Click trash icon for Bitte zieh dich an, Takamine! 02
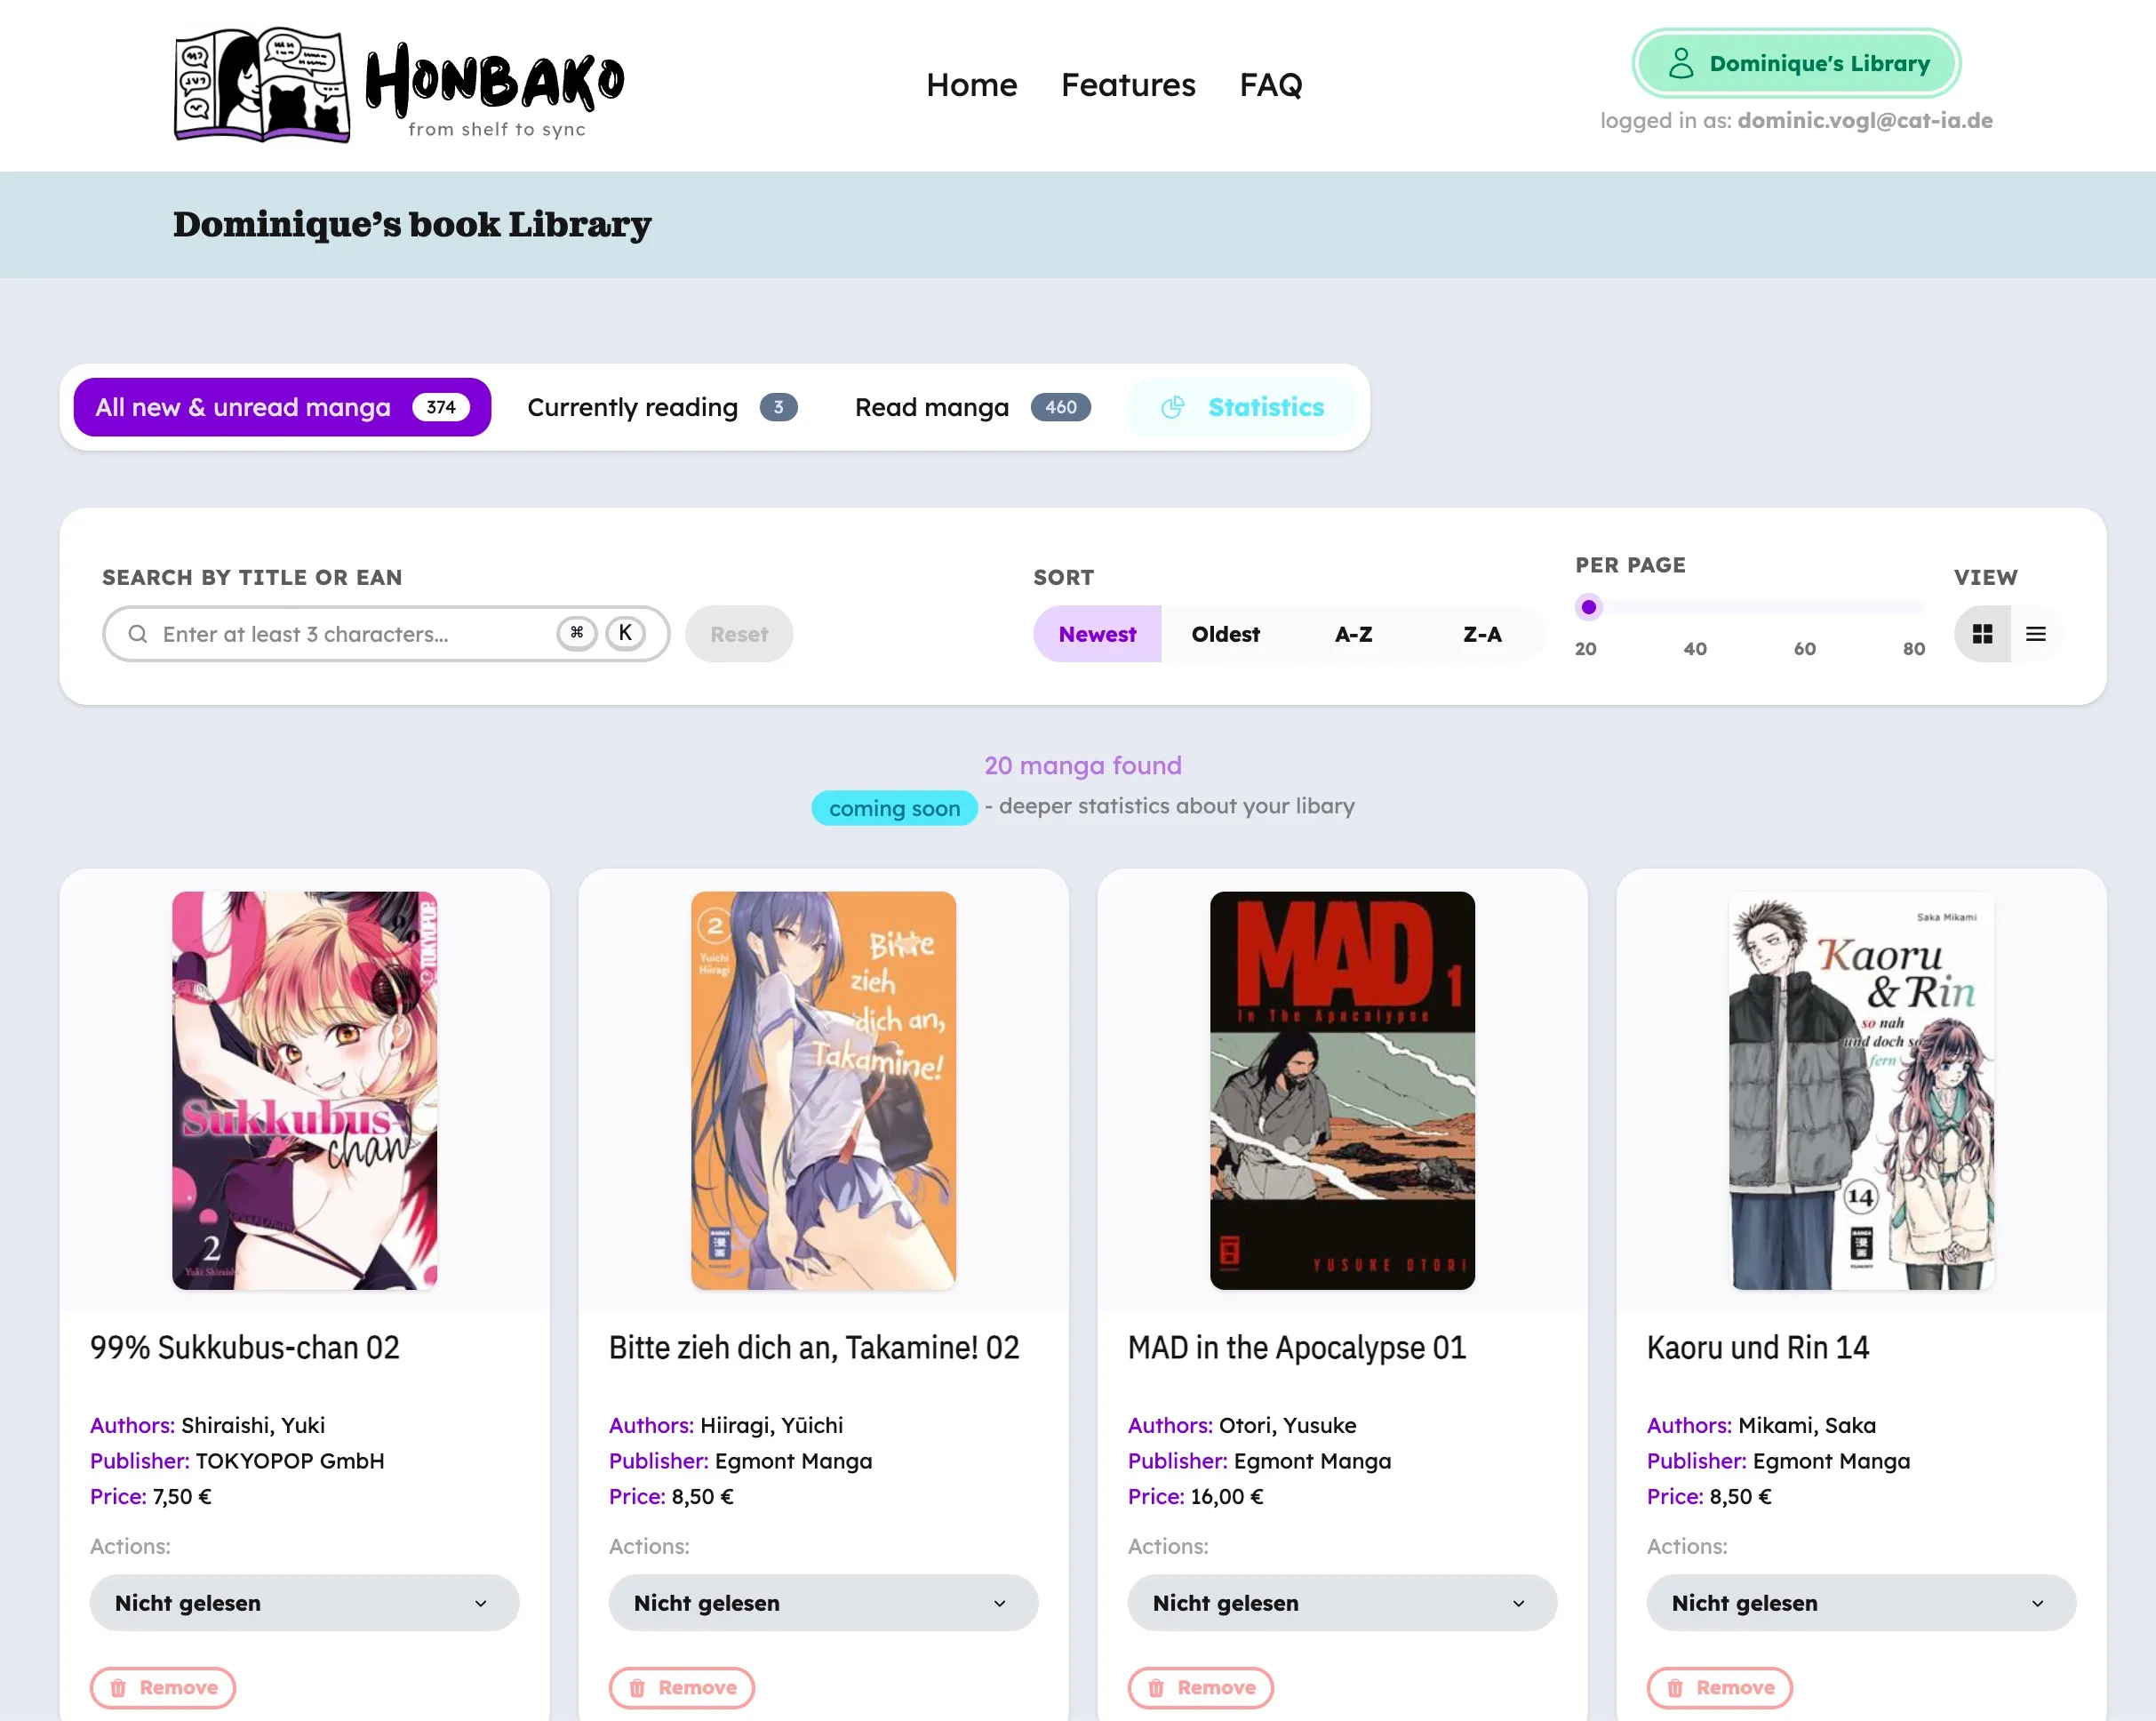Screen dimensions: 2156x1721 (637, 1688)
